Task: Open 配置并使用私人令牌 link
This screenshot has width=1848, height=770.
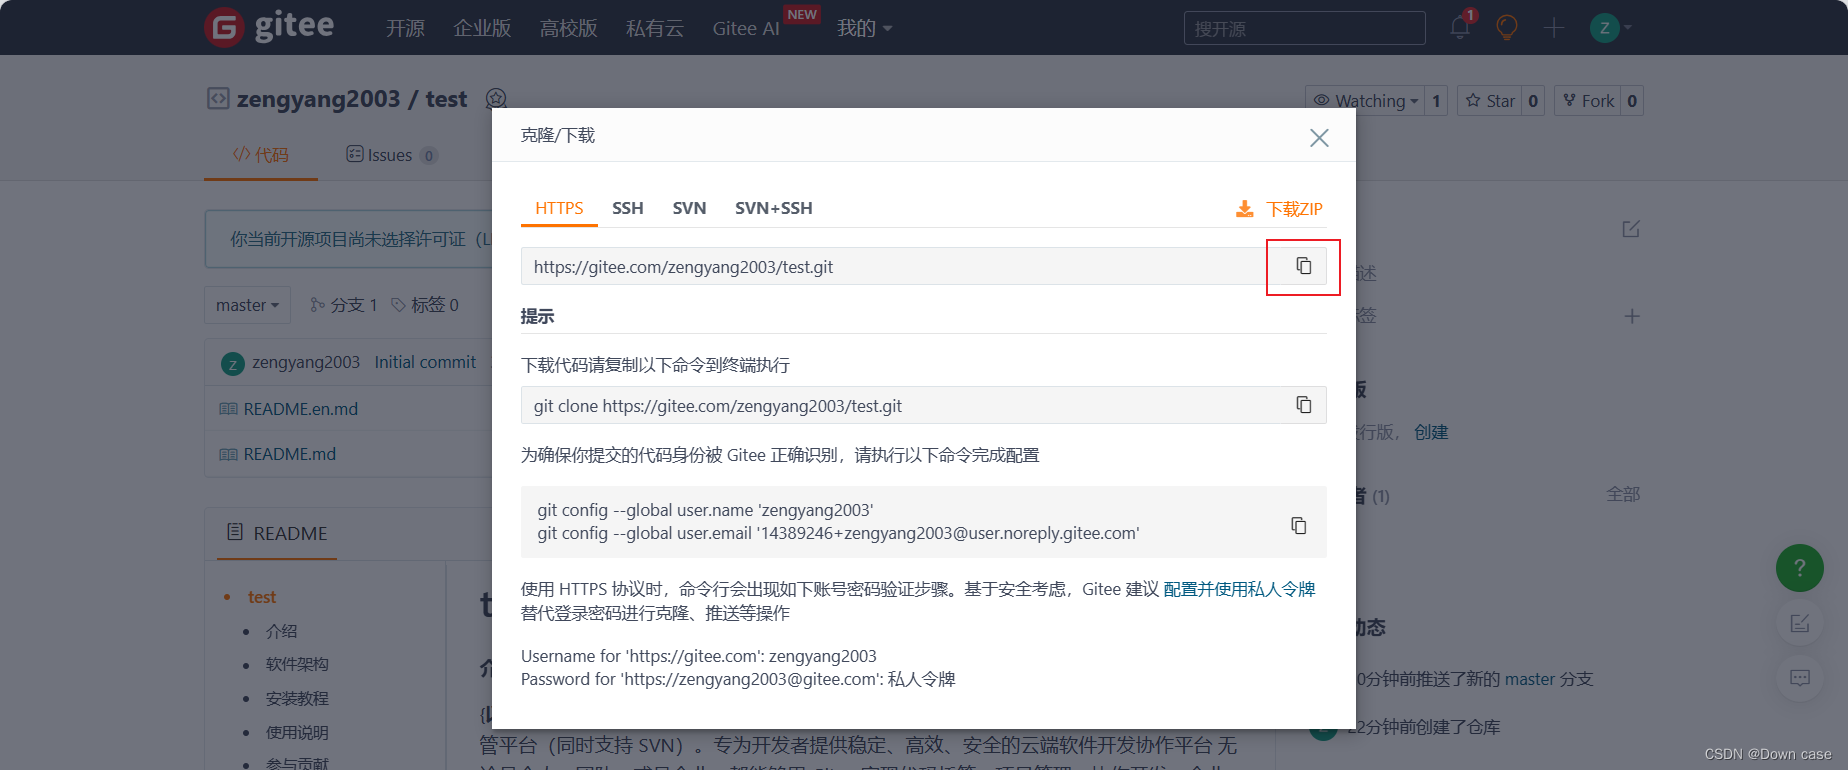Action: (1239, 589)
